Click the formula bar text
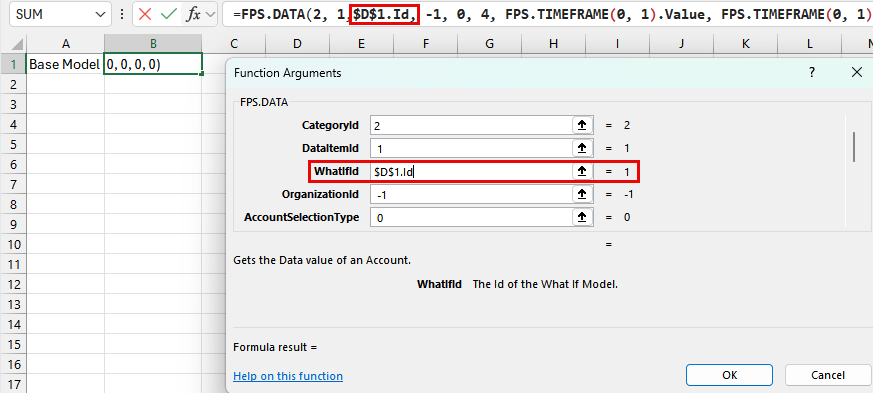The image size is (873, 393). coord(551,15)
